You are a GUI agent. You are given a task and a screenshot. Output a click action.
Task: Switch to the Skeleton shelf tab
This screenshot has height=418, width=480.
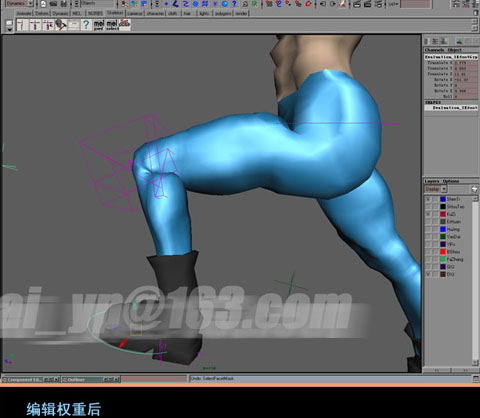[x=115, y=13]
